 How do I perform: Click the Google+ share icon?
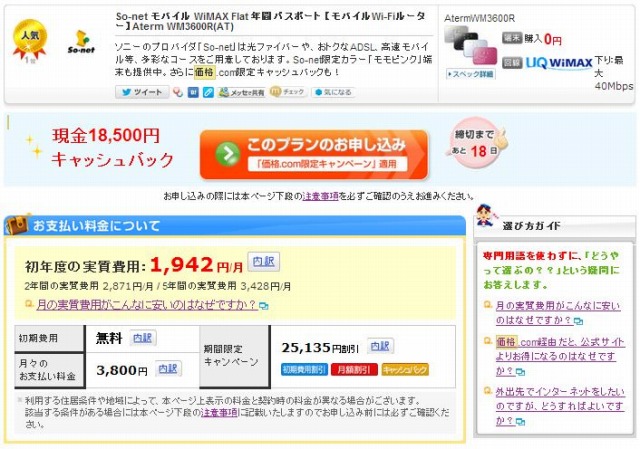(178, 92)
